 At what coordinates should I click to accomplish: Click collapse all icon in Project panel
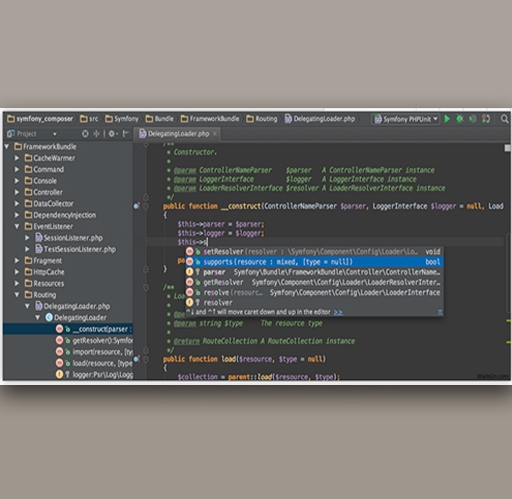96,134
